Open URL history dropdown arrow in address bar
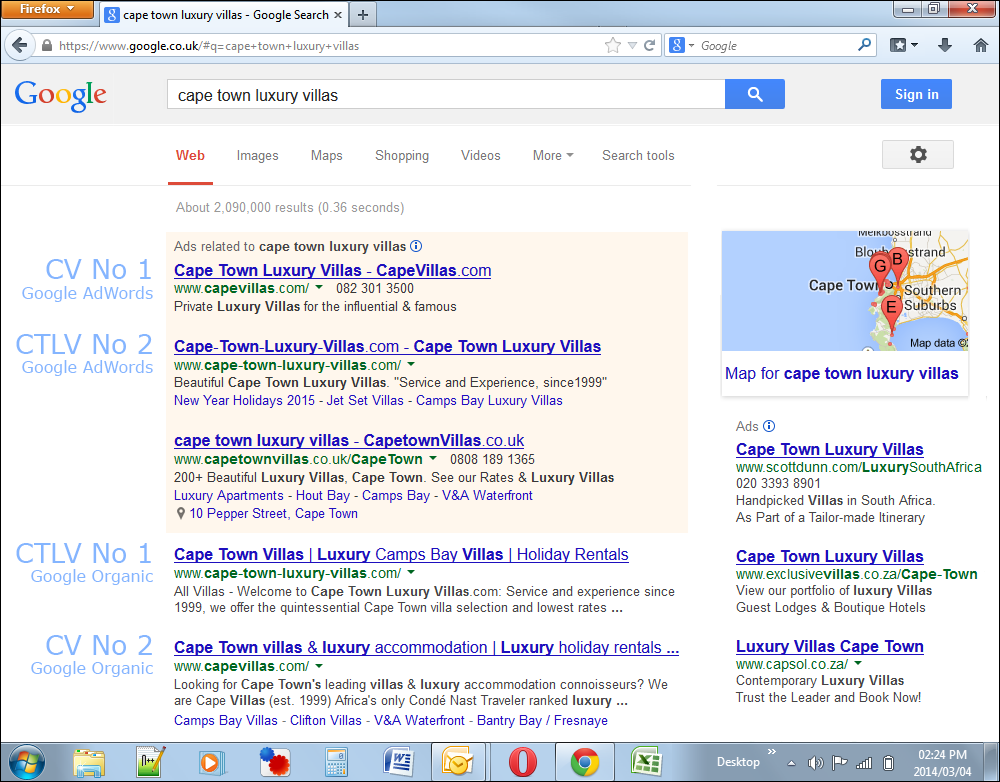Viewport: 1000px width, 782px height. click(x=632, y=45)
